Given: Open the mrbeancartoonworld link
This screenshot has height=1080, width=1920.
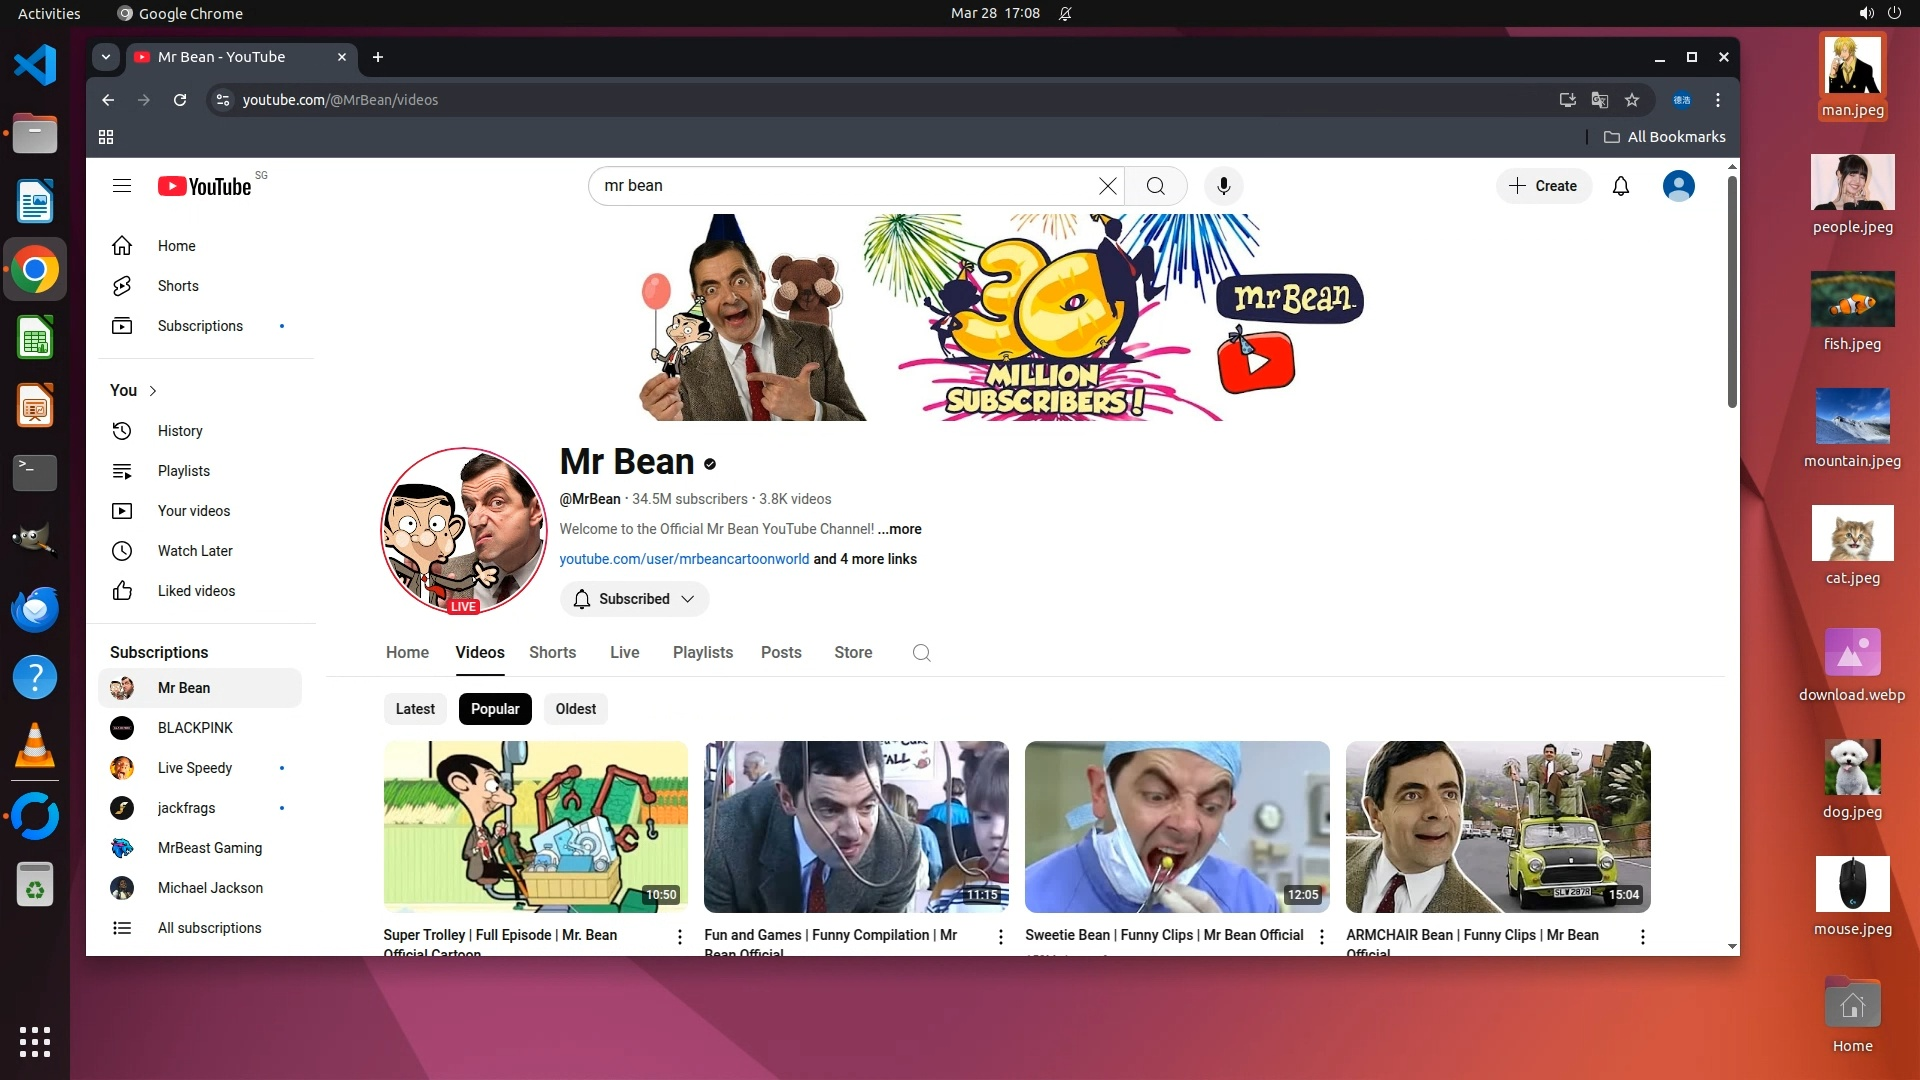Looking at the screenshot, I should [684, 559].
